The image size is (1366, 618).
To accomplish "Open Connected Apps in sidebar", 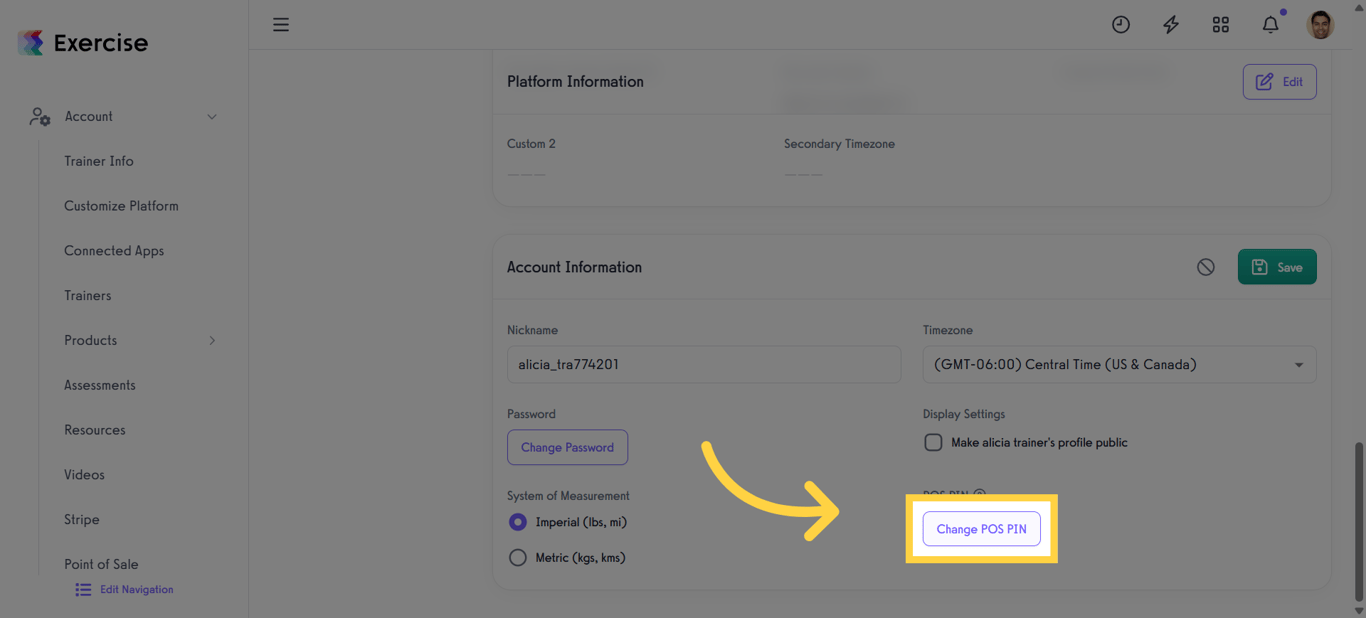I will point(114,251).
